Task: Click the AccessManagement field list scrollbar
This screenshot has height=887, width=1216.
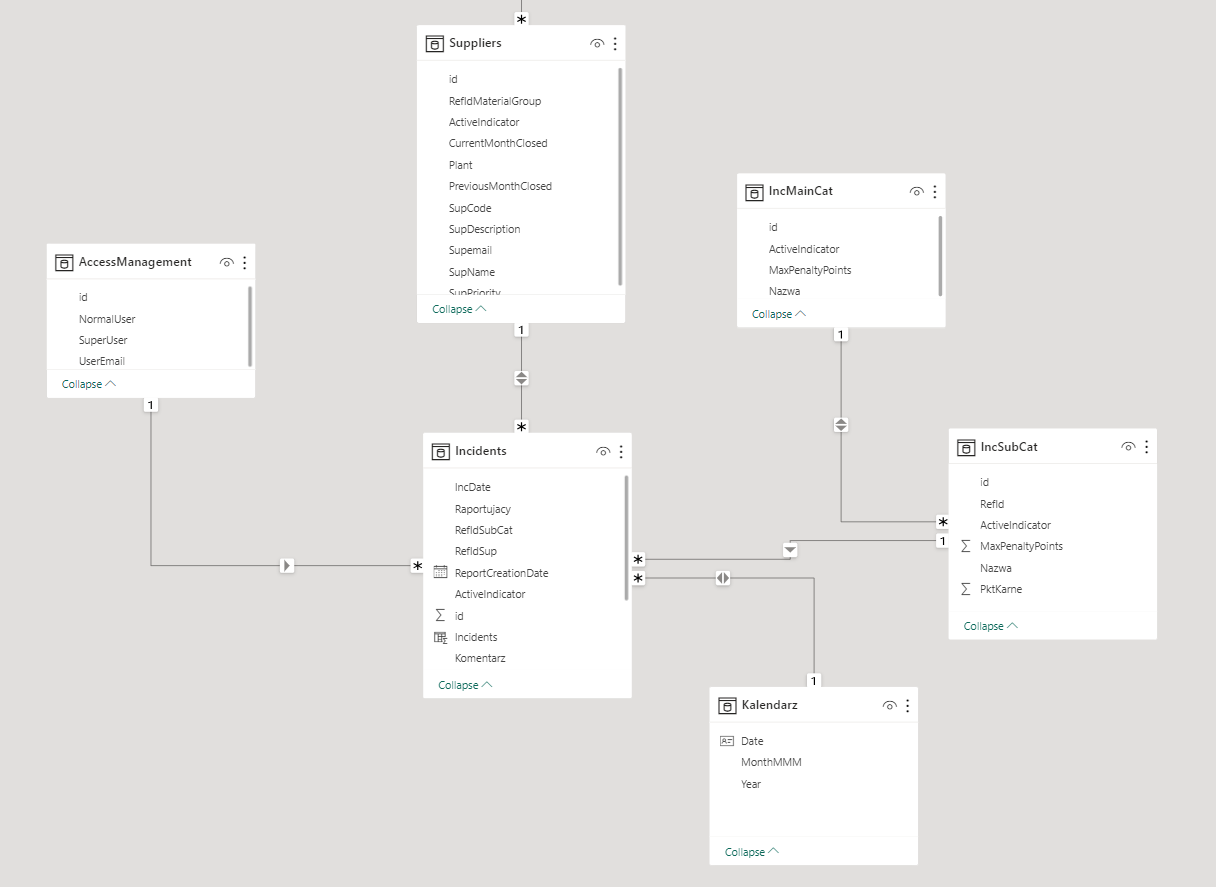Action: click(x=250, y=326)
